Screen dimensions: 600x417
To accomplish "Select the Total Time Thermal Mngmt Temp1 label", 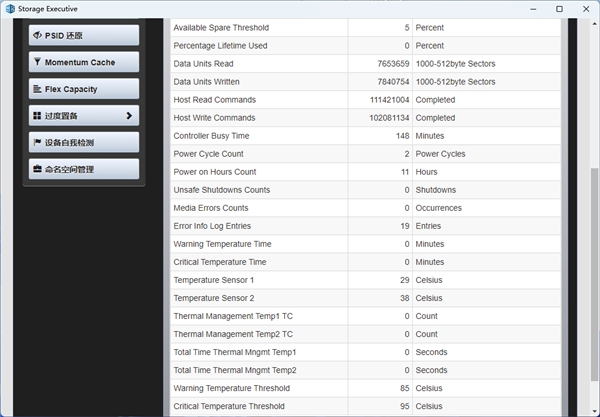I will (x=235, y=352).
